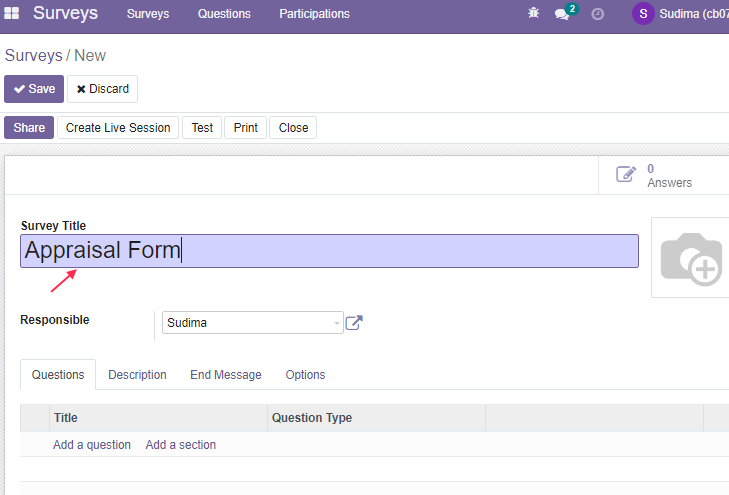Open the Participations menu
The image size is (729, 495).
pos(314,14)
